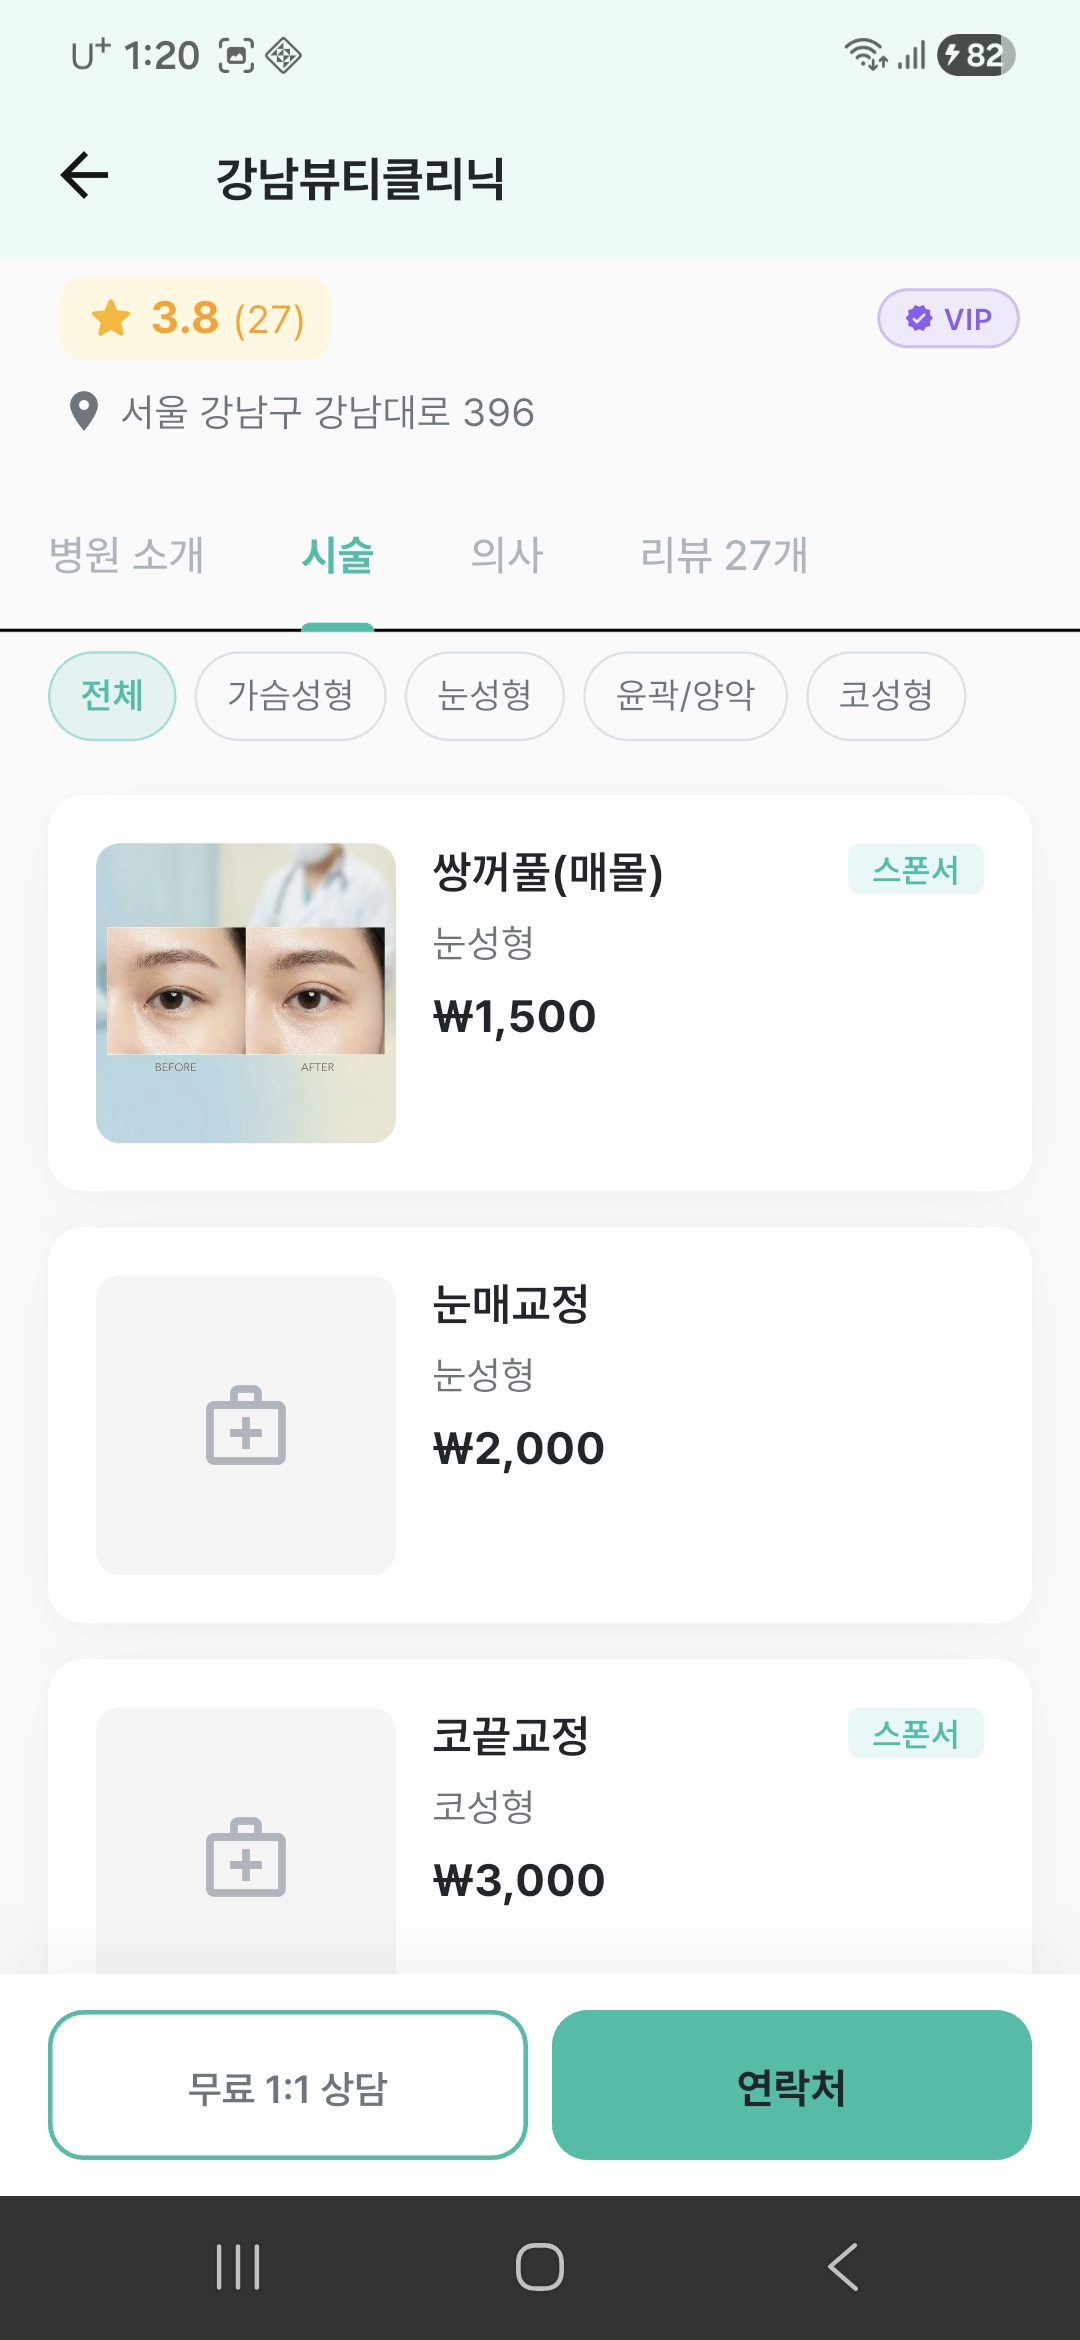Tap the back arrow in header
The image size is (1080, 2340).
click(x=85, y=176)
